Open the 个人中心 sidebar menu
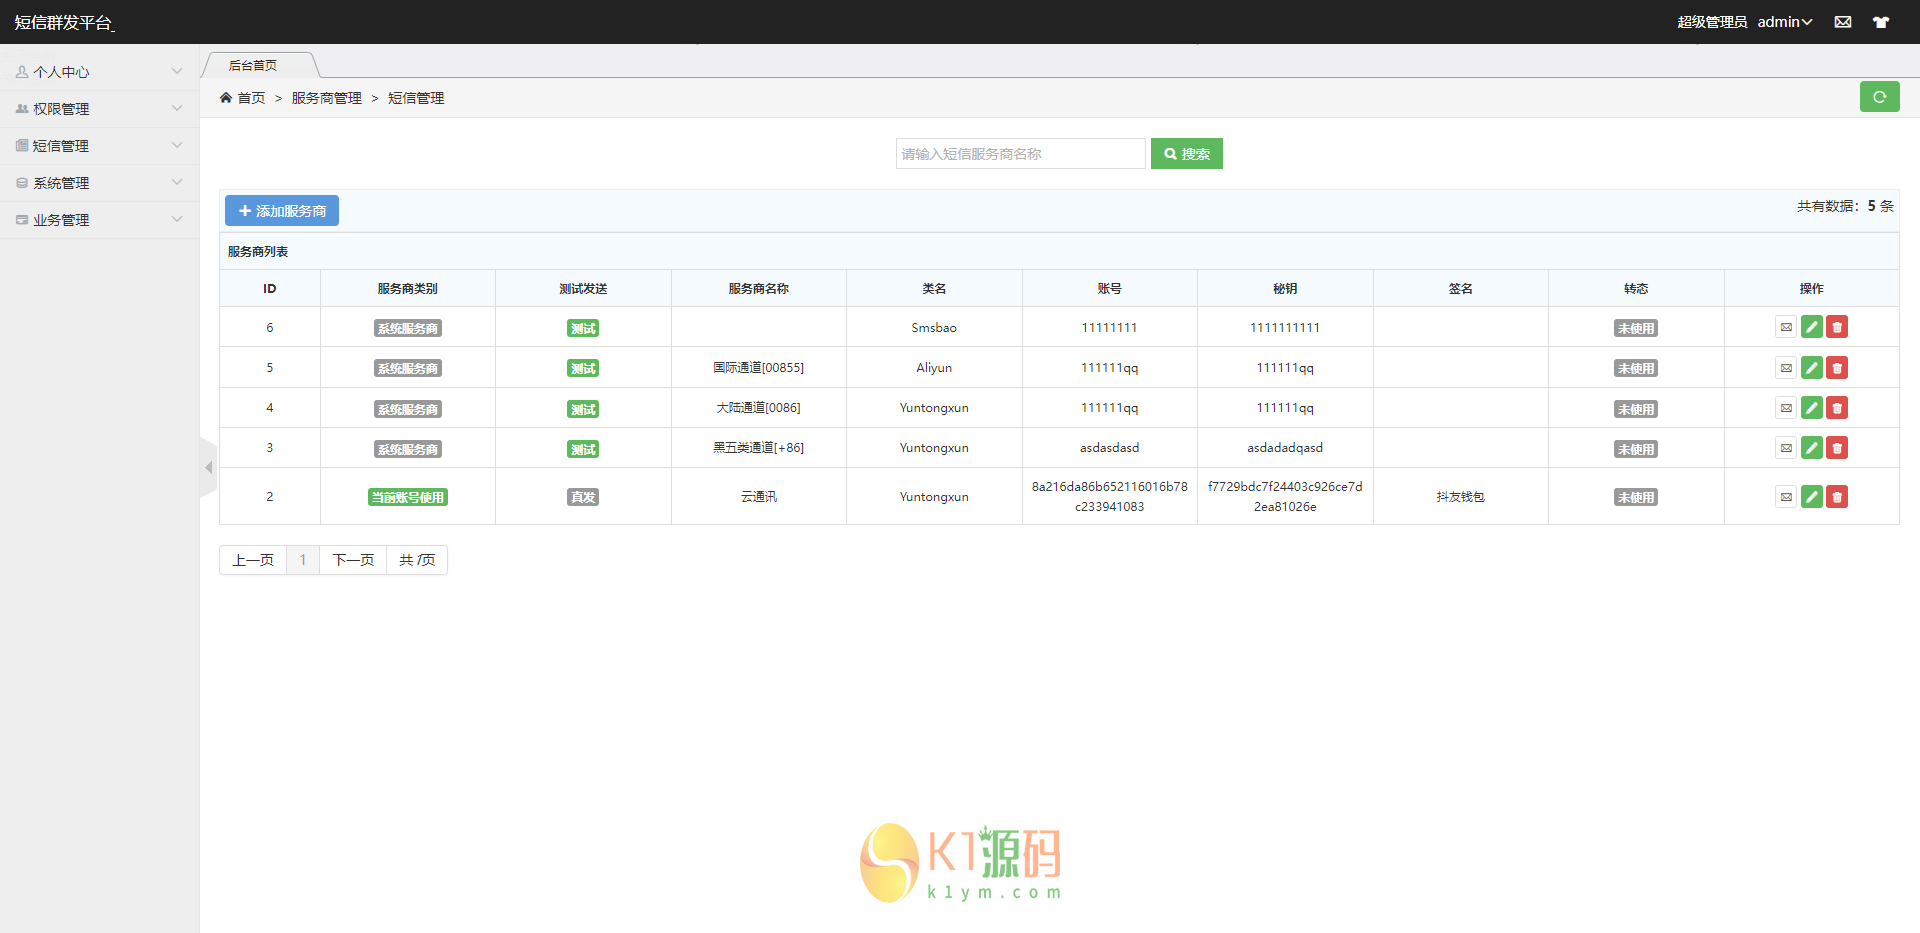 [100, 72]
